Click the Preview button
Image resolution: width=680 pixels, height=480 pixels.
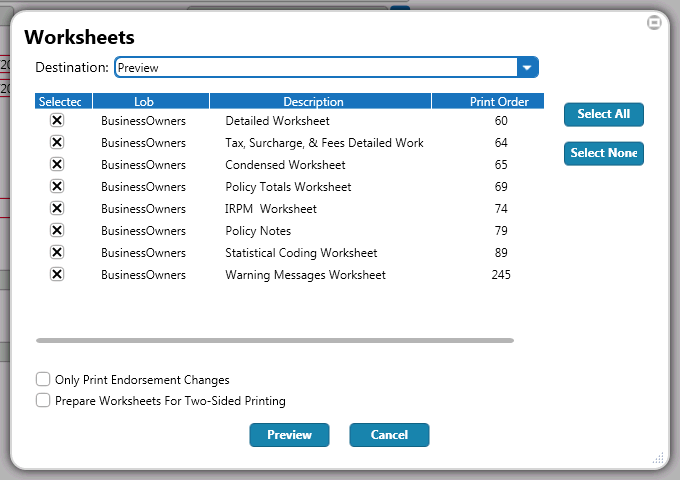pyautogui.click(x=289, y=435)
